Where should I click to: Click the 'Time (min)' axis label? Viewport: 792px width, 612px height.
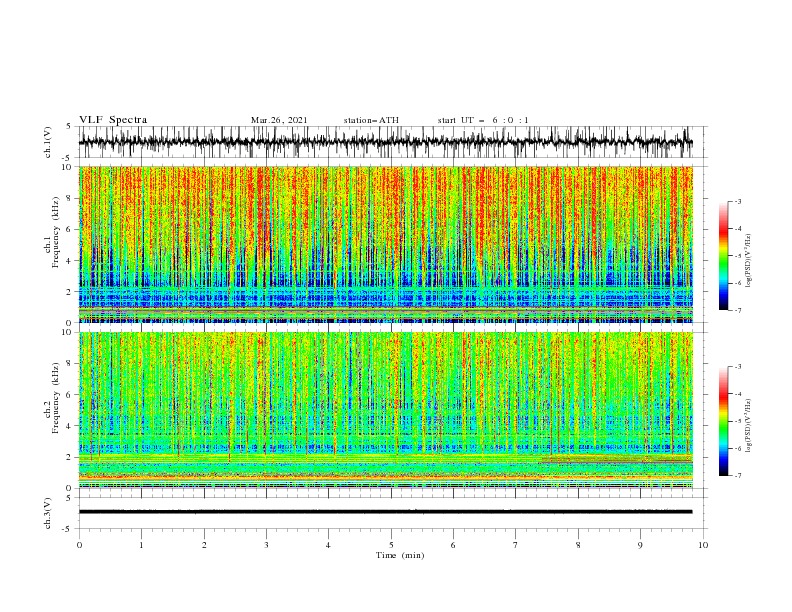[x=400, y=555]
